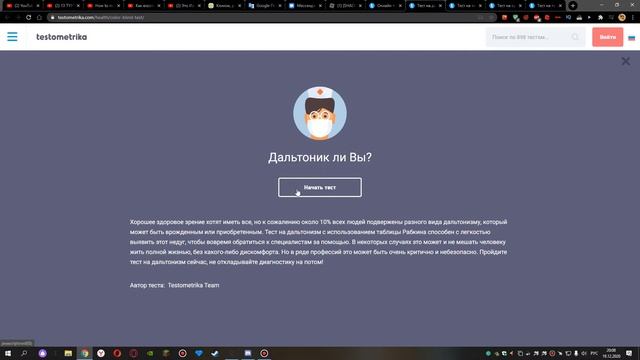This screenshot has width=640, height=360.
Task: Go back using browser back arrow
Action: pyautogui.click(x=7, y=18)
